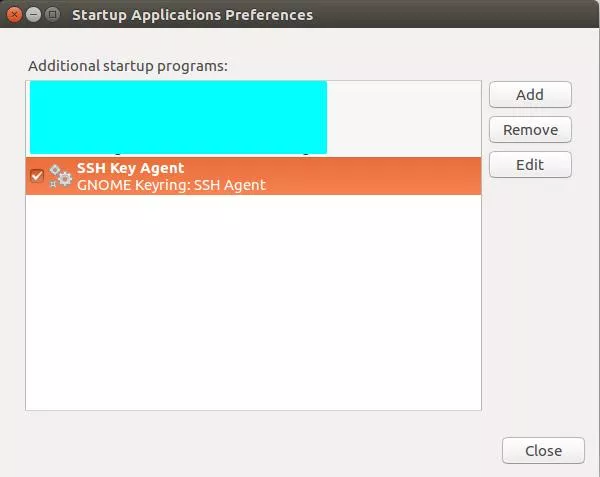Maximize the window from the title bar
Viewport: 600px width, 477px height.
pos(51,15)
